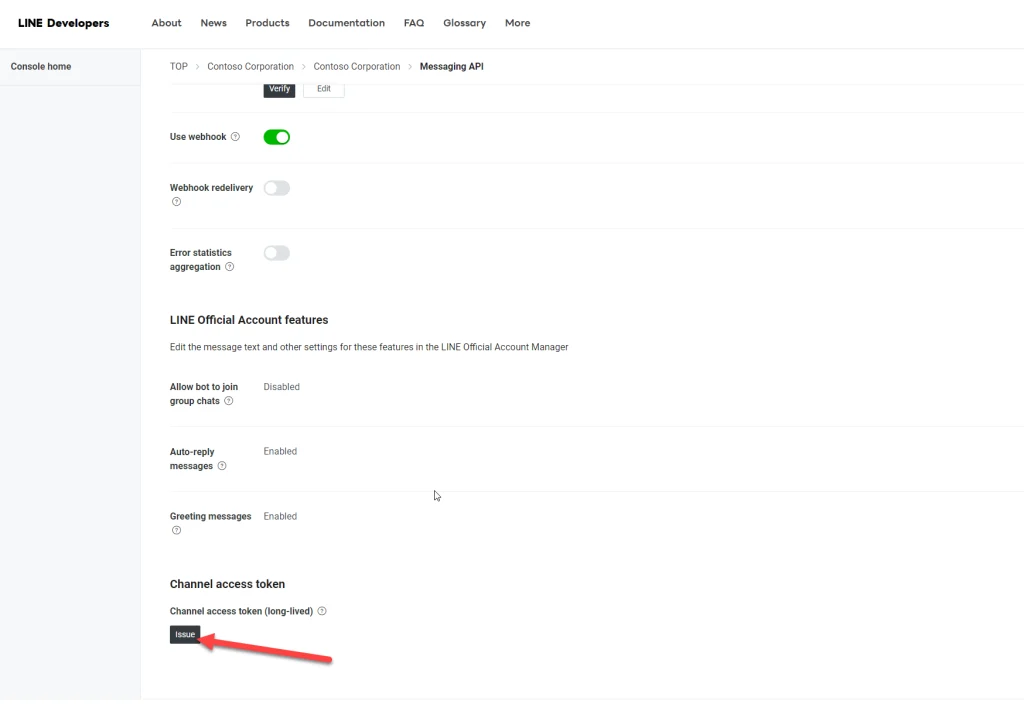Viewport: 1024px width, 714px height.
Task: Click Messaging API in breadcrumb
Action: [x=451, y=67]
